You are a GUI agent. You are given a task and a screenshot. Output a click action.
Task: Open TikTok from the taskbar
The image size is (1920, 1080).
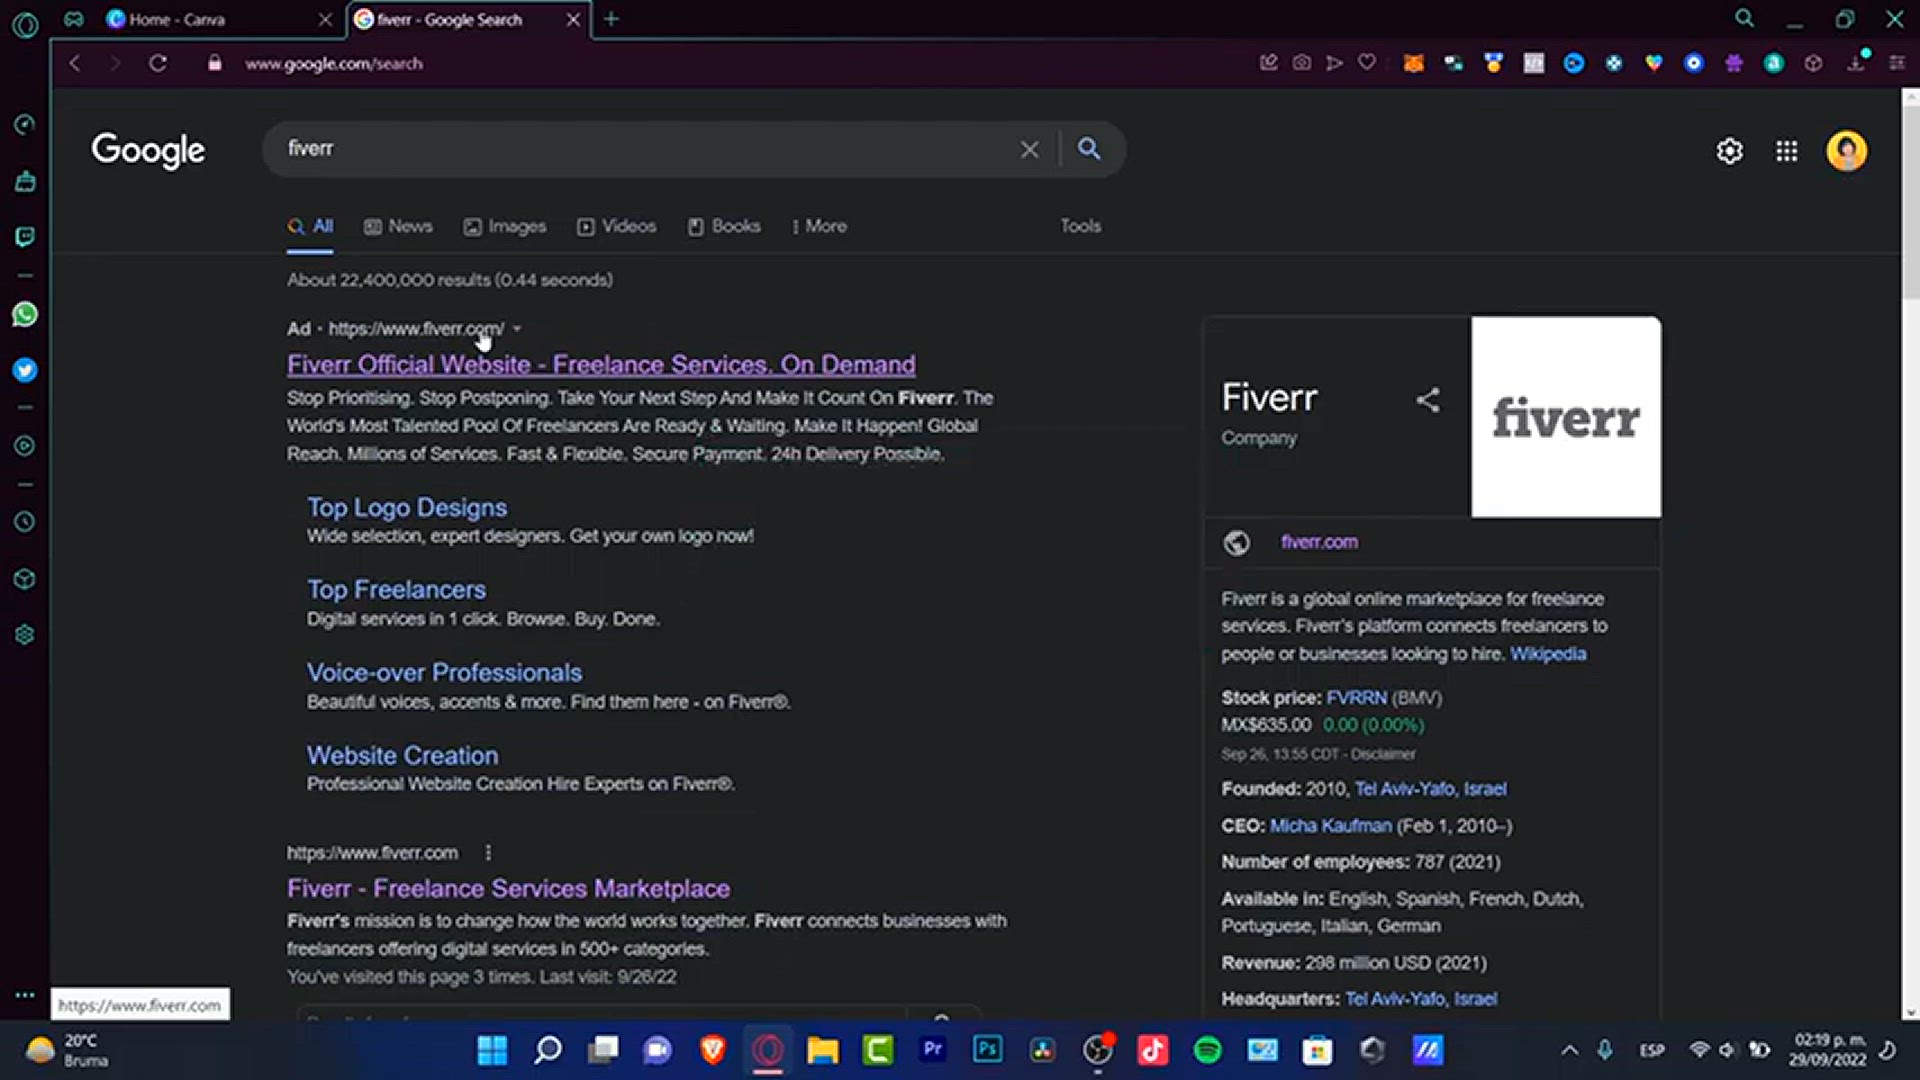(x=1152, y=1050)
